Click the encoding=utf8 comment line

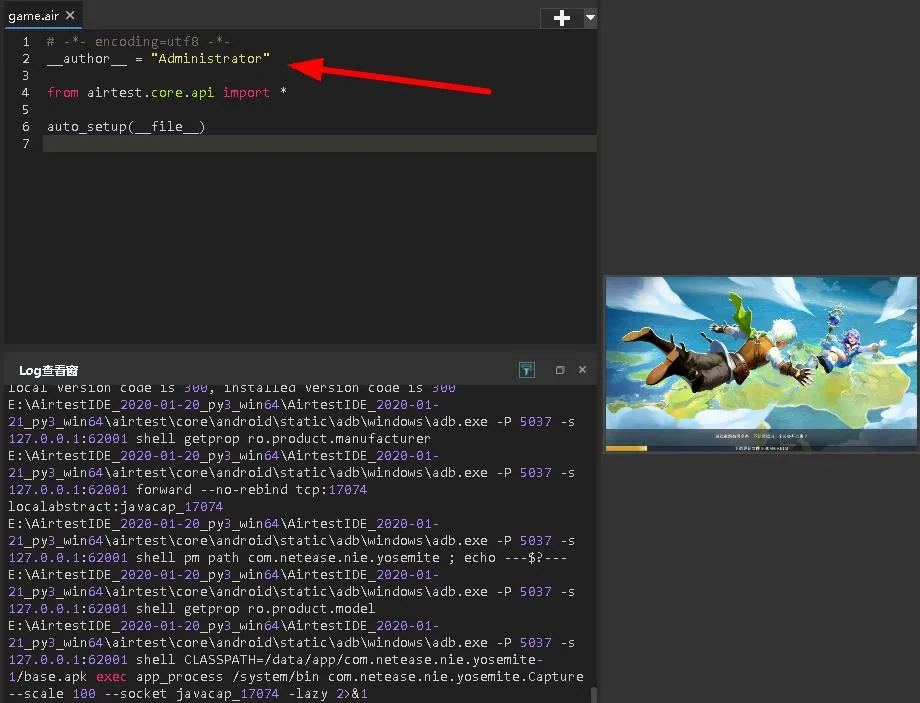138,42
